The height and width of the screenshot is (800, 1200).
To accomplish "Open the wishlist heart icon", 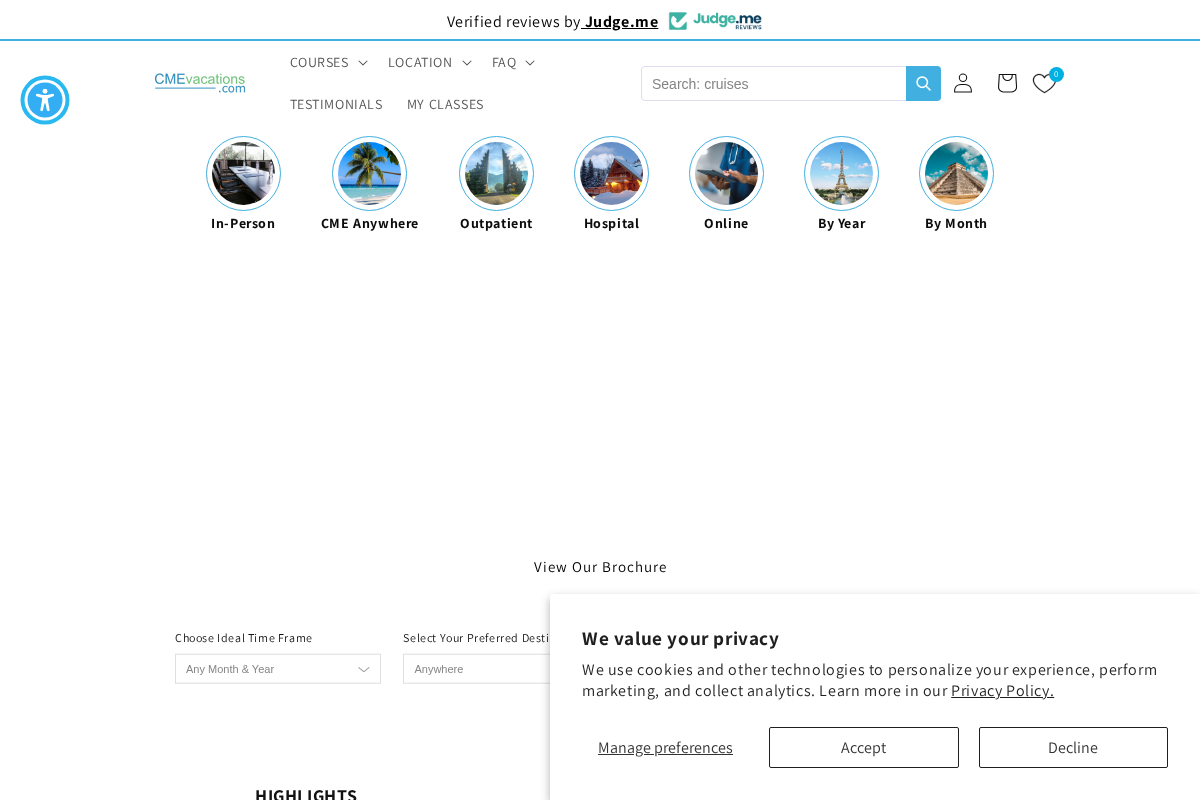I will [1044, 83].
